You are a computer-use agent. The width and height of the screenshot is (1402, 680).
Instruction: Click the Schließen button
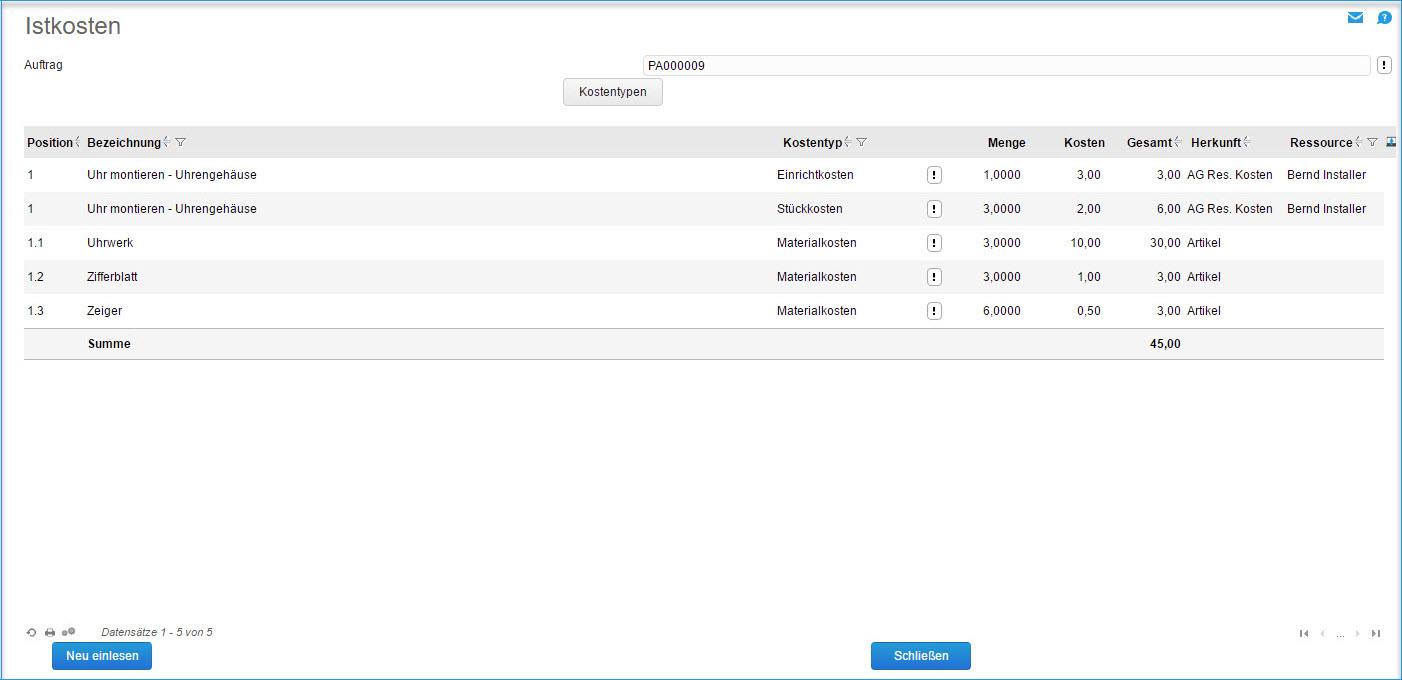(x=921, y=656)
